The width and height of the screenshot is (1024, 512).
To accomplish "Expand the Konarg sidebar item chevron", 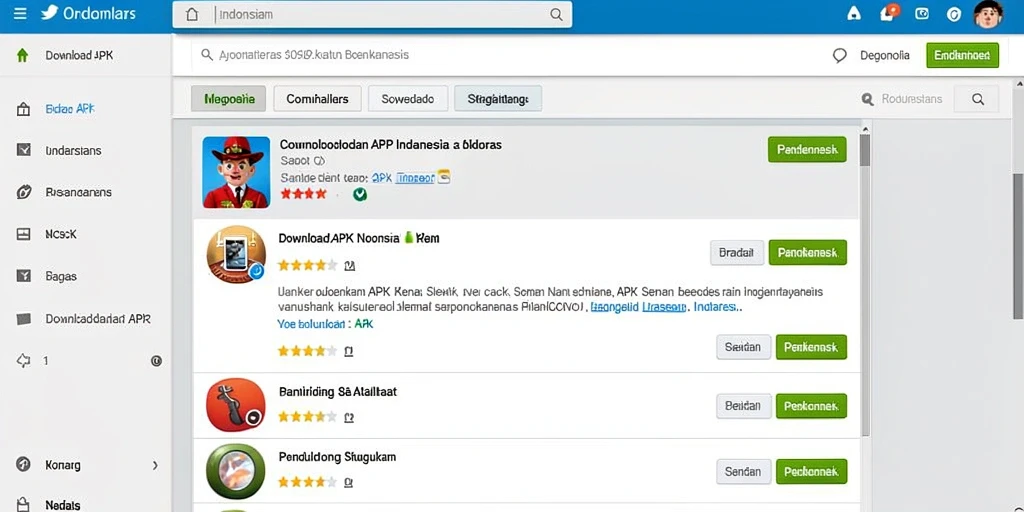I will point(155,466).
